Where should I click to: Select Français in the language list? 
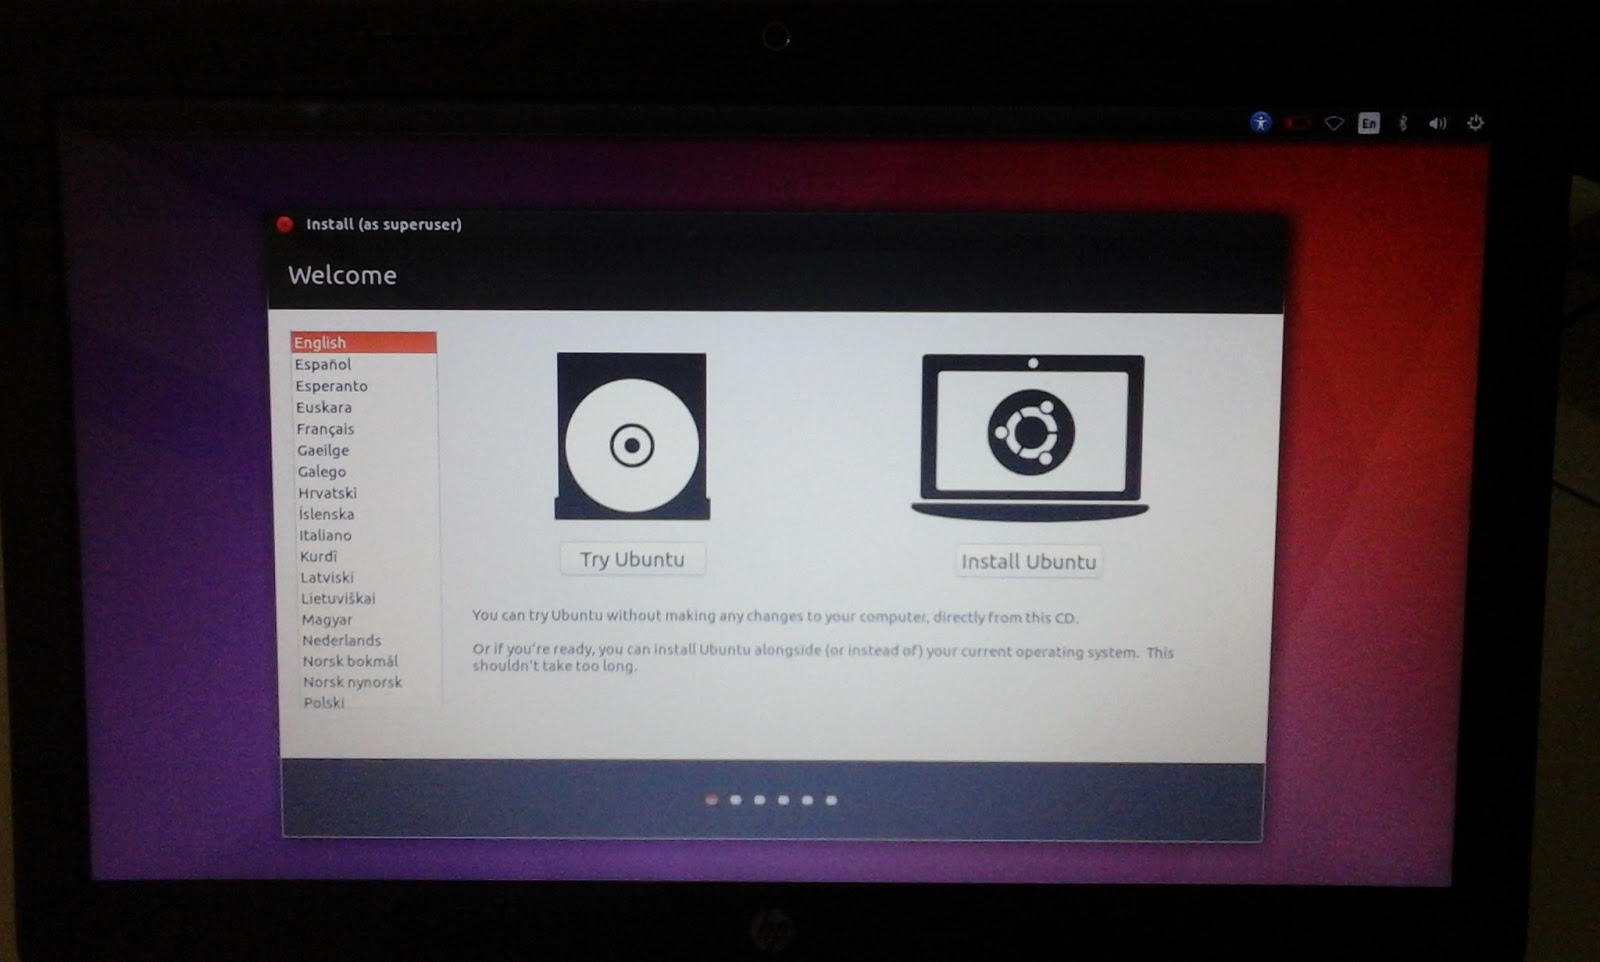(324, 429)
